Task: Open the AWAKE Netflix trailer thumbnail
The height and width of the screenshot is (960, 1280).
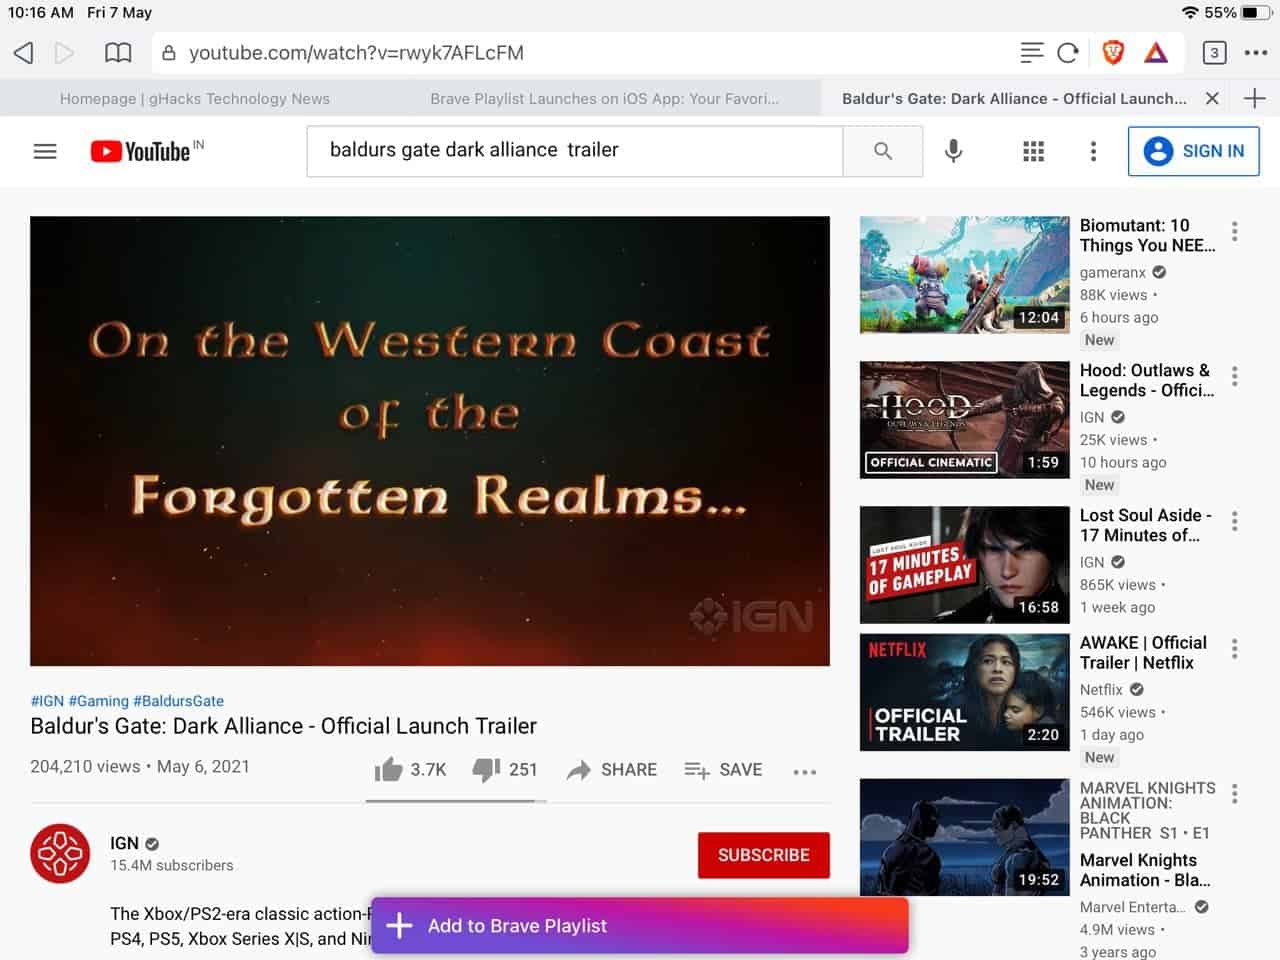Action: (965, 692)
